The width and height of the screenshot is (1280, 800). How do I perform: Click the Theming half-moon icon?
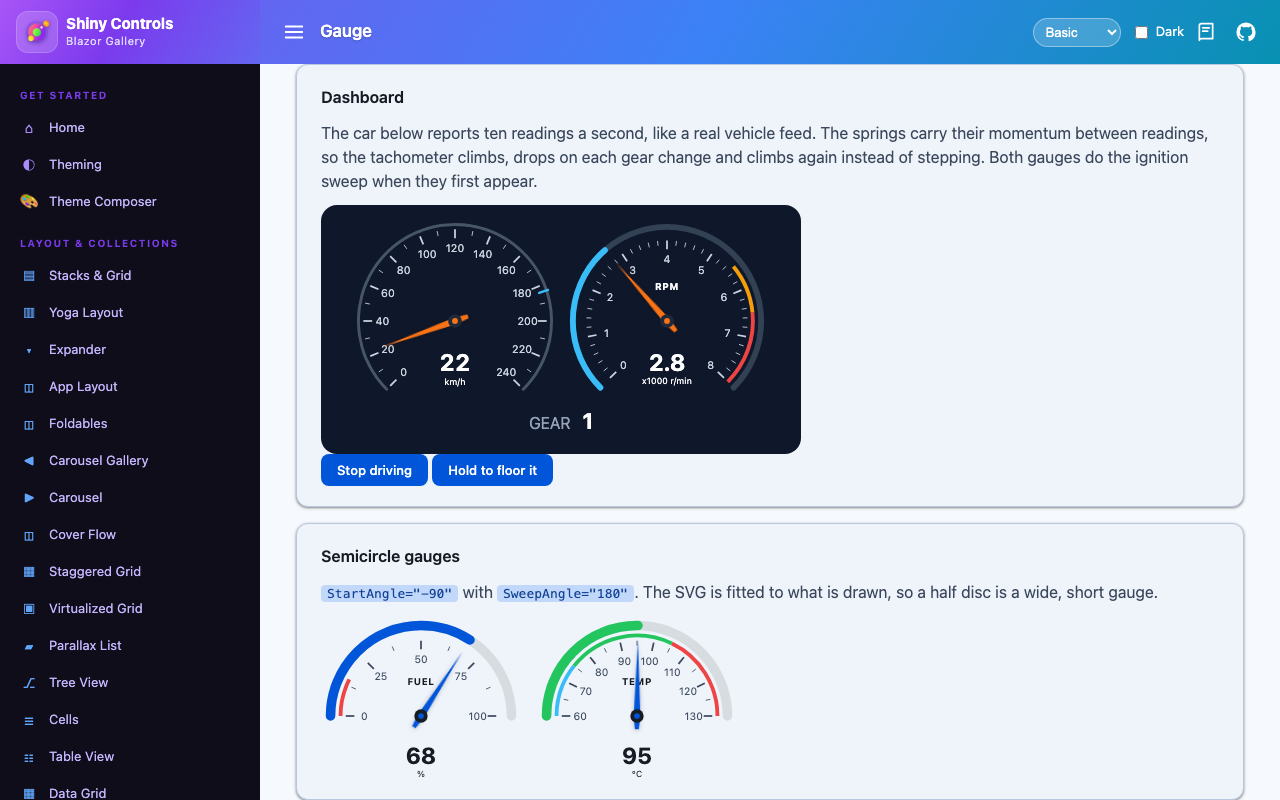29,165
